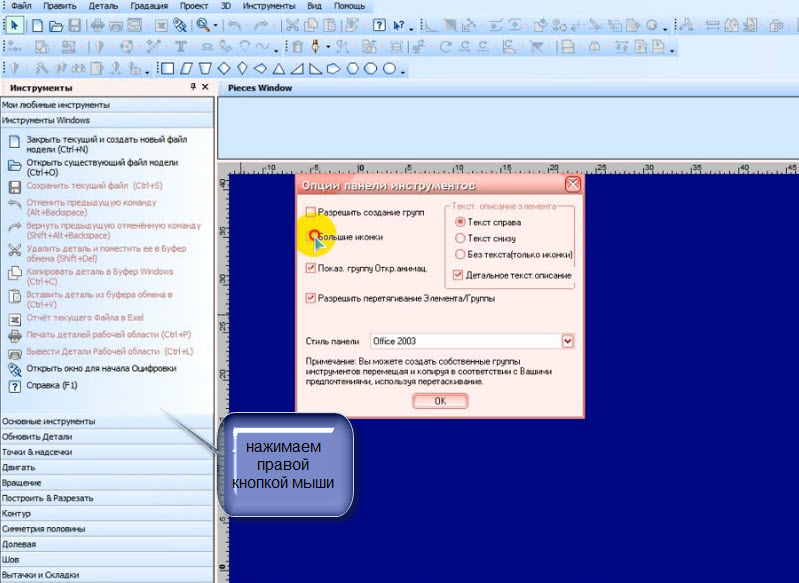Create an isosceles triangle piece shape
The image size is (799, 583).
pos(278,68)
